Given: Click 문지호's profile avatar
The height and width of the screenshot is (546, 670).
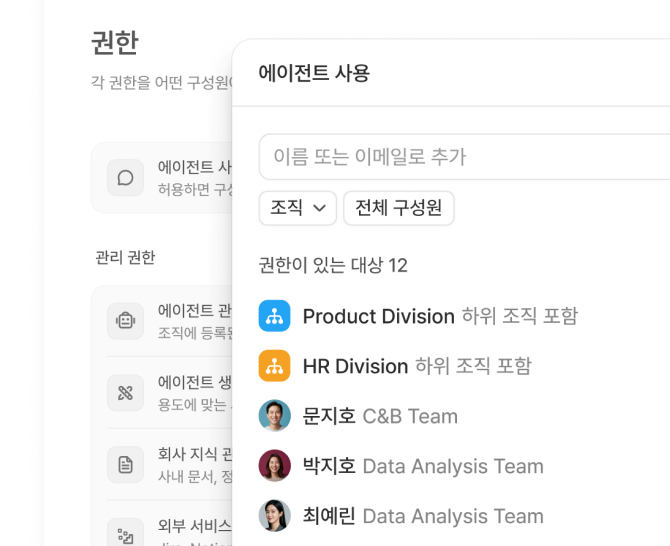Looking at the screenshot, I should pyautogui.click(x=274, y=416).
